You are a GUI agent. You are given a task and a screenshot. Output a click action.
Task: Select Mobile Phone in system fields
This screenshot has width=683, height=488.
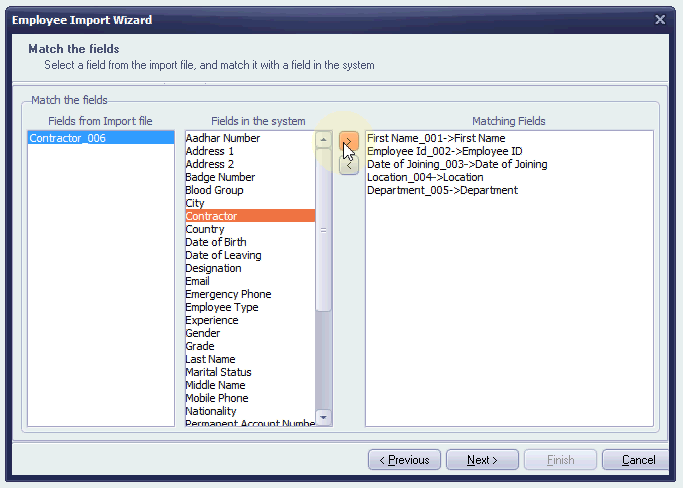250,398
